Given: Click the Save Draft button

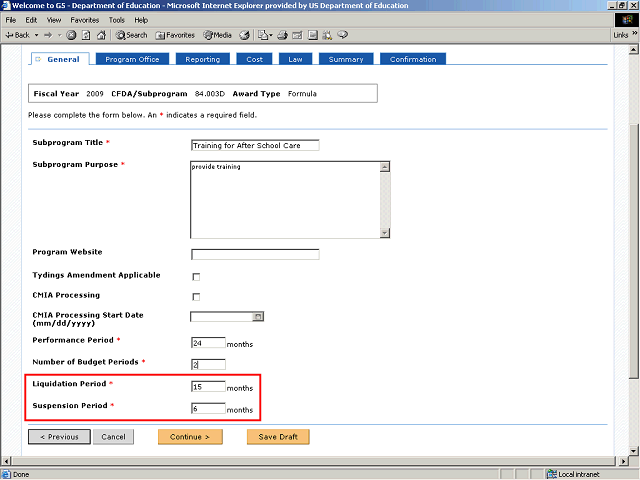Looking at the screenshot, I should (278, 437).
